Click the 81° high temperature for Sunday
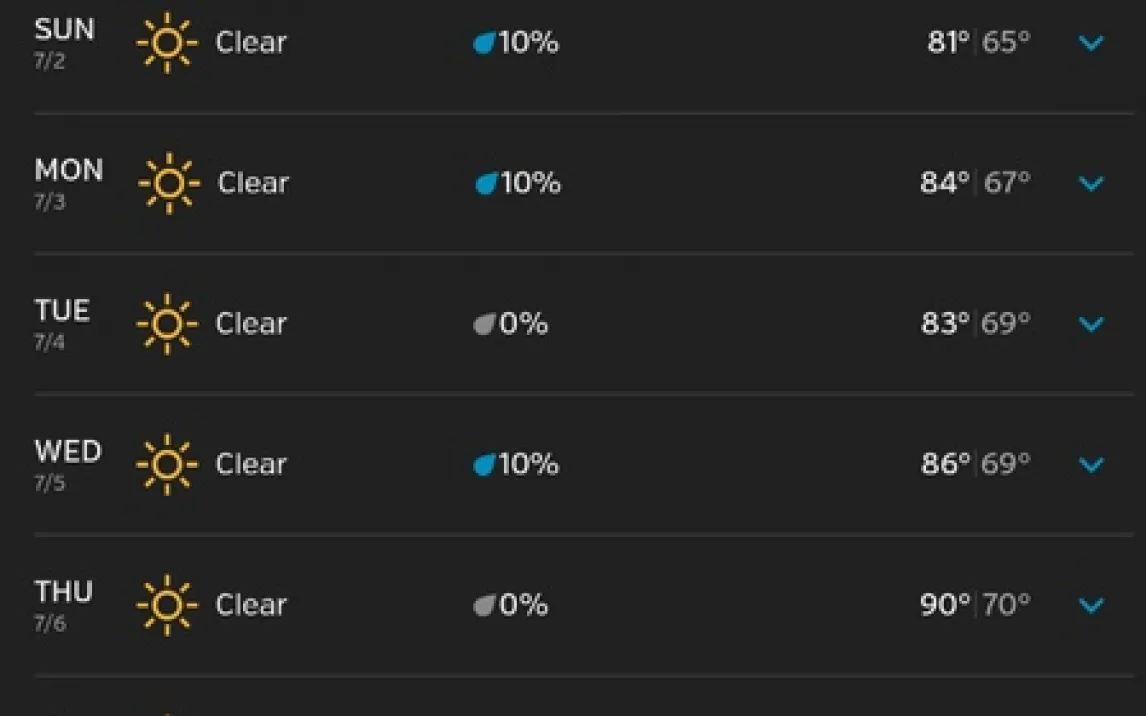 (948, 43)
